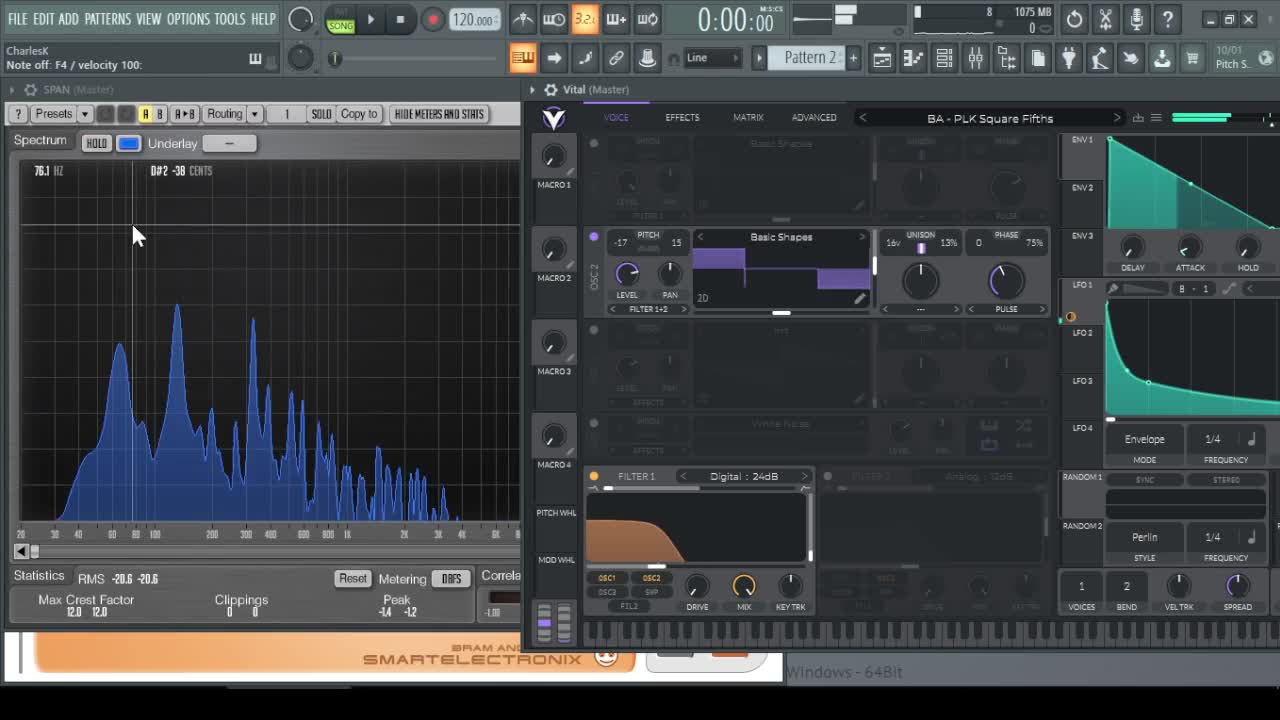Select previous Vital preset arrow
This screenshot has width=1280, height=720.
(863, 118)
